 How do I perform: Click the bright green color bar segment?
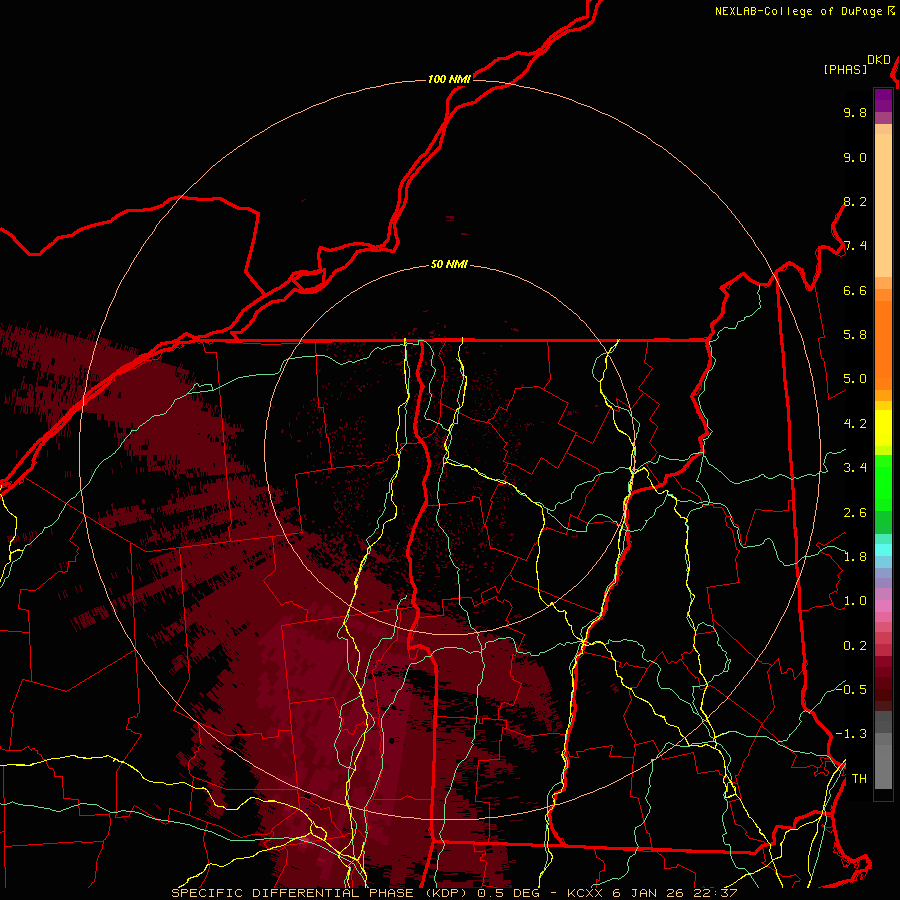click(883, 481)
